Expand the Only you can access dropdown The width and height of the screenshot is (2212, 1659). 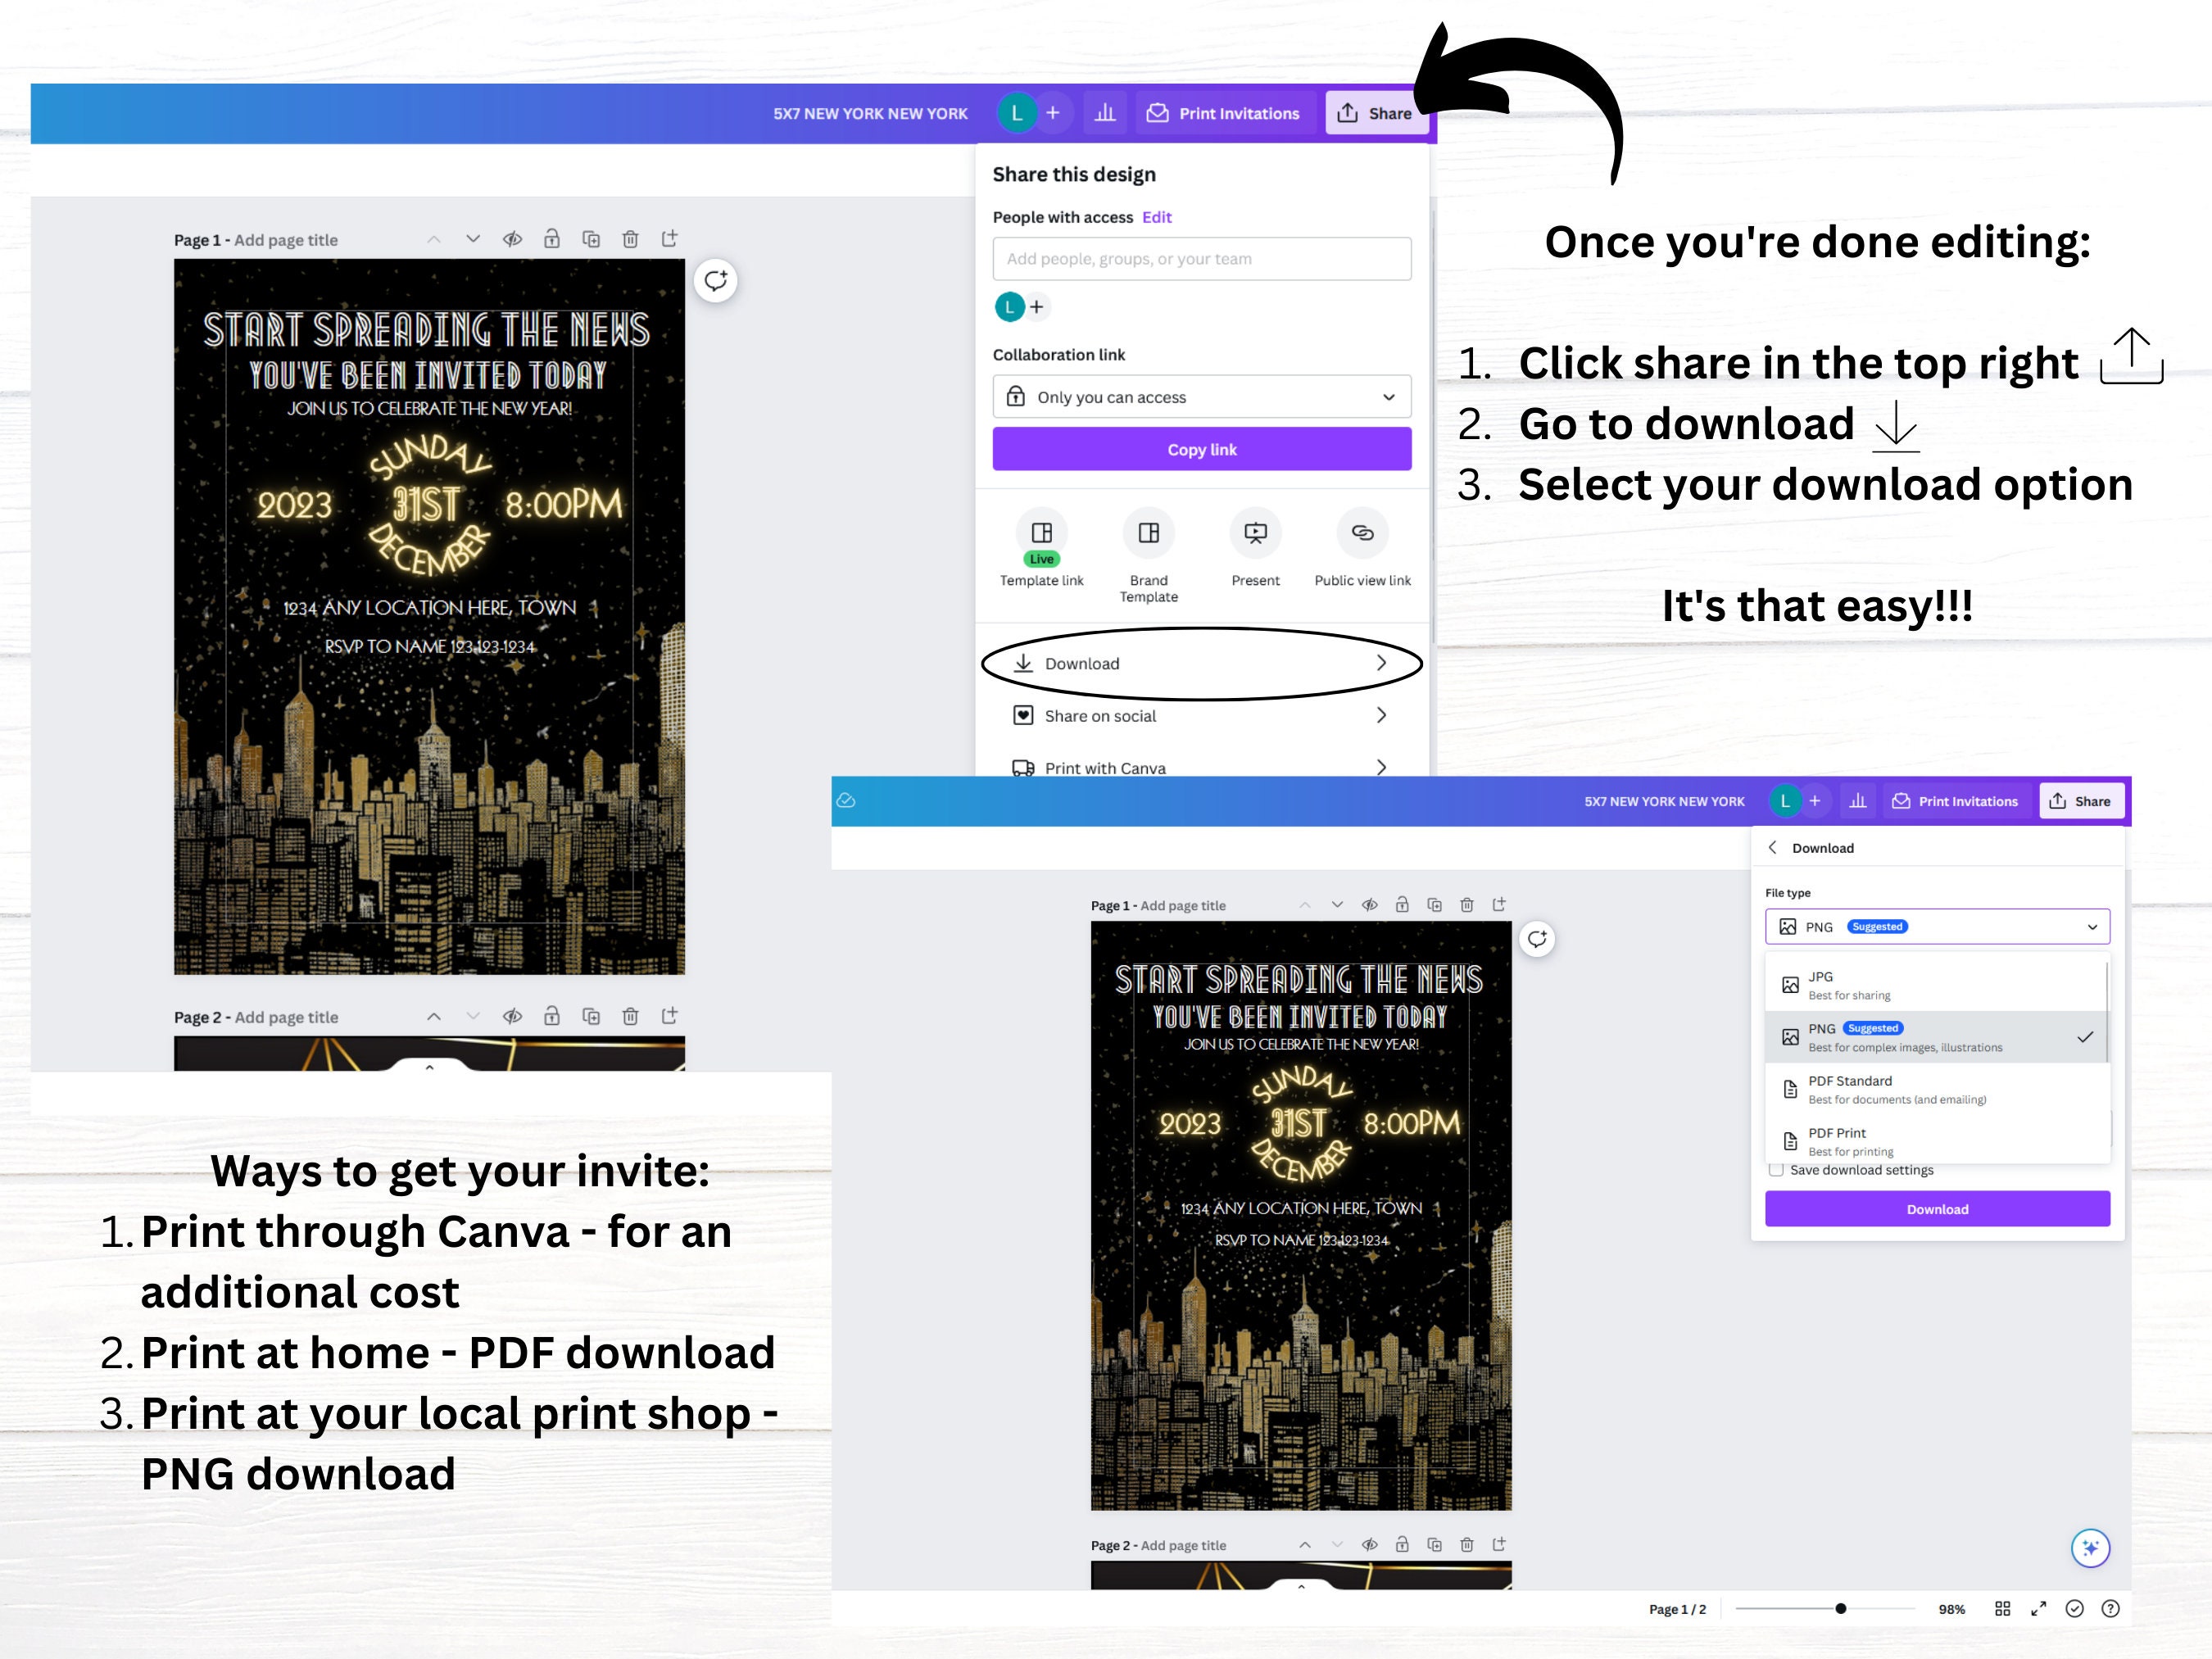(1201, 396)
